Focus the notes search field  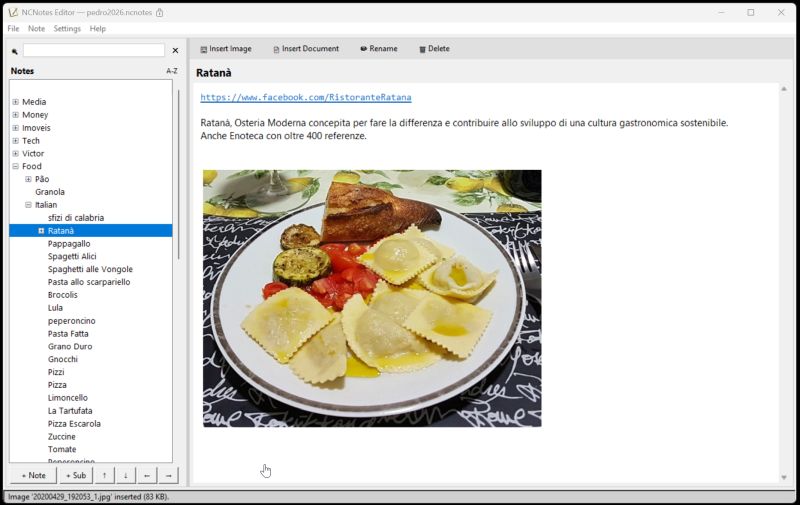94,50
